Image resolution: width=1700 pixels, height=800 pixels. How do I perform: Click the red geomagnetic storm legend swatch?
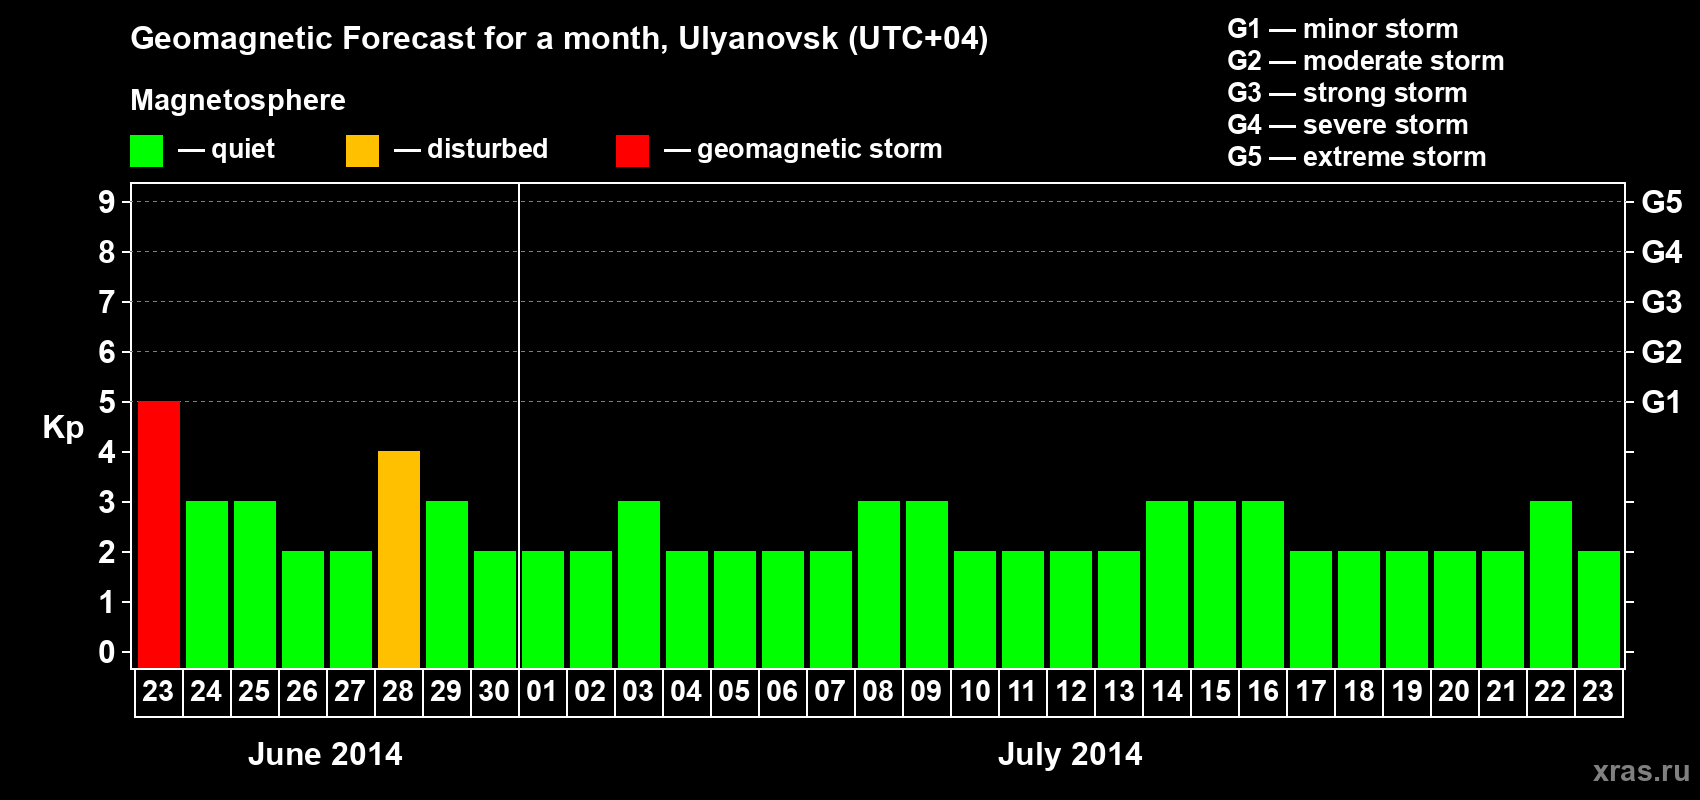click(x=632, y=151)
